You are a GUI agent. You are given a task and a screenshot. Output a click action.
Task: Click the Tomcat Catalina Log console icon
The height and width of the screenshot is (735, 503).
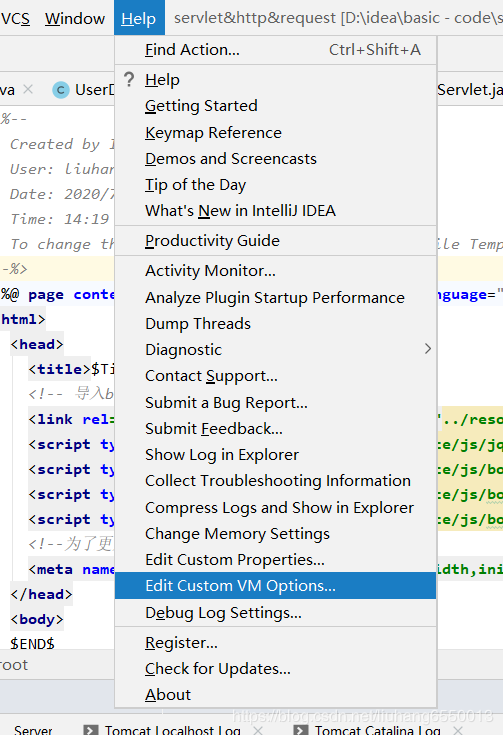click(300, 729)
